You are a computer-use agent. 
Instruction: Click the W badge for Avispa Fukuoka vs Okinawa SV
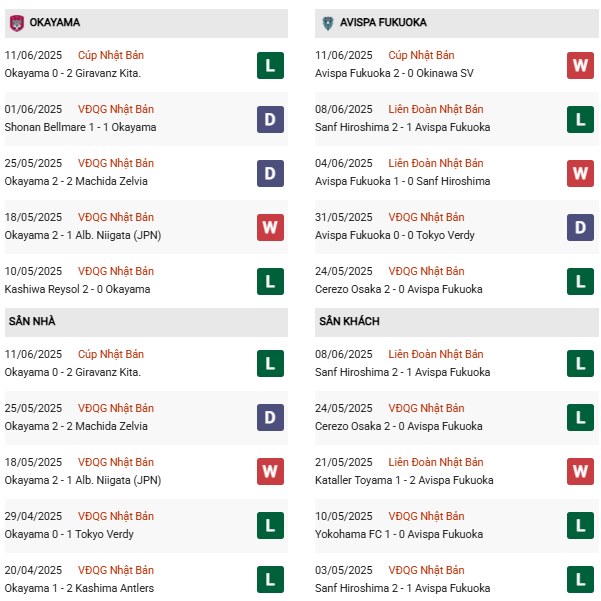(x=580, y=65)
